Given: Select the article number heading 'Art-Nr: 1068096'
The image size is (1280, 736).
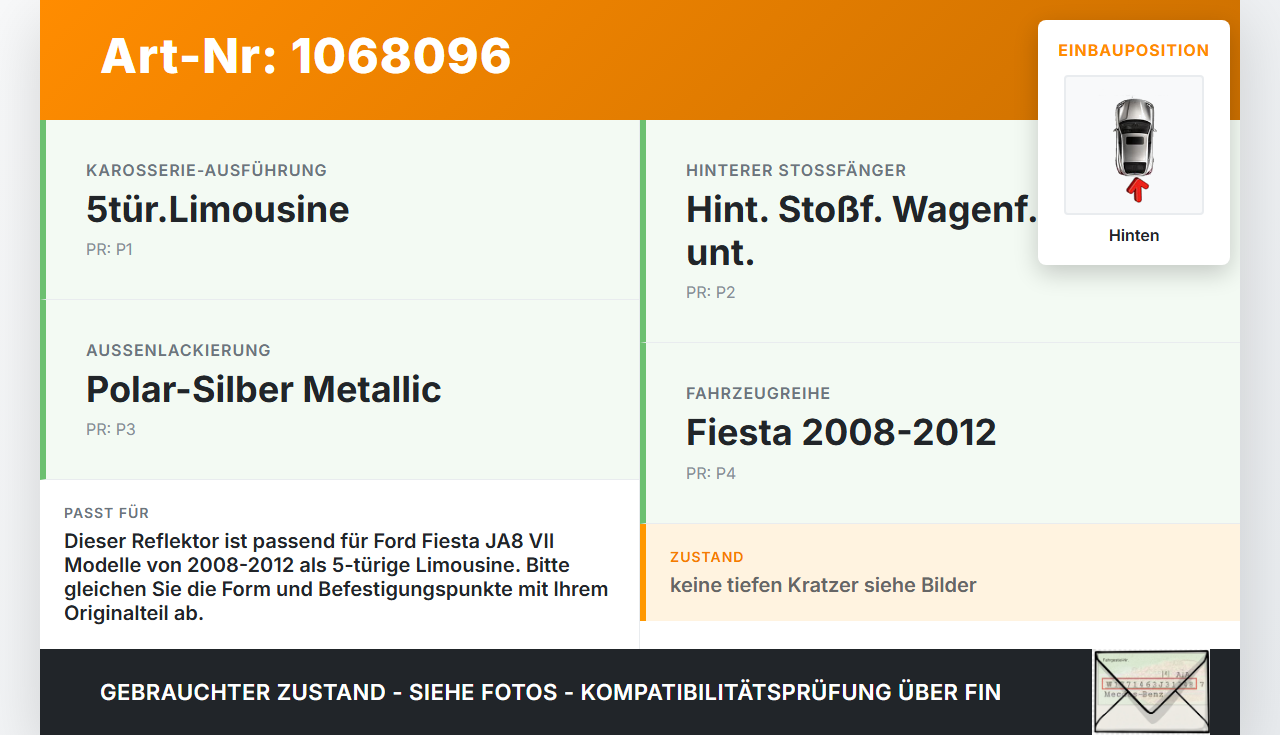Looking at the screenshot, I should (306, 56).
